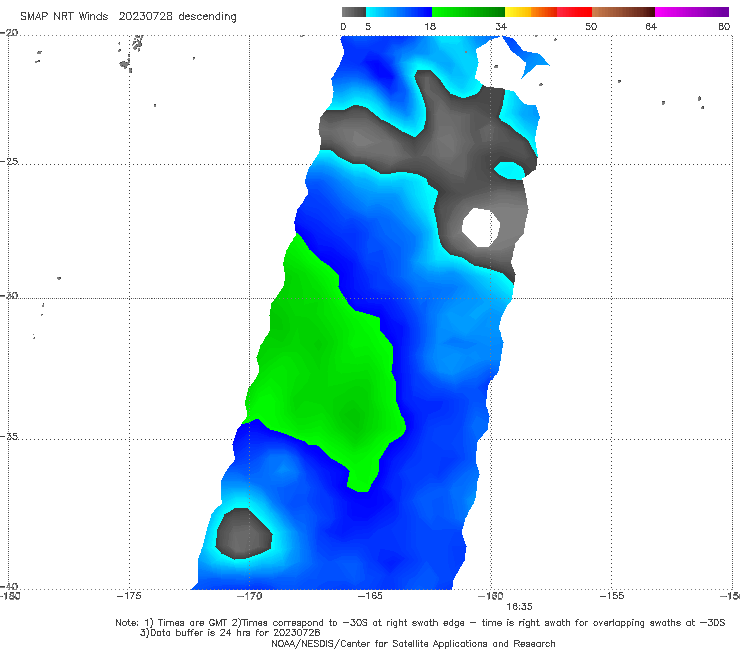Click the word 'descending' in the title
The width and height of the screenshot is (740, 650).
pos(207,17)
